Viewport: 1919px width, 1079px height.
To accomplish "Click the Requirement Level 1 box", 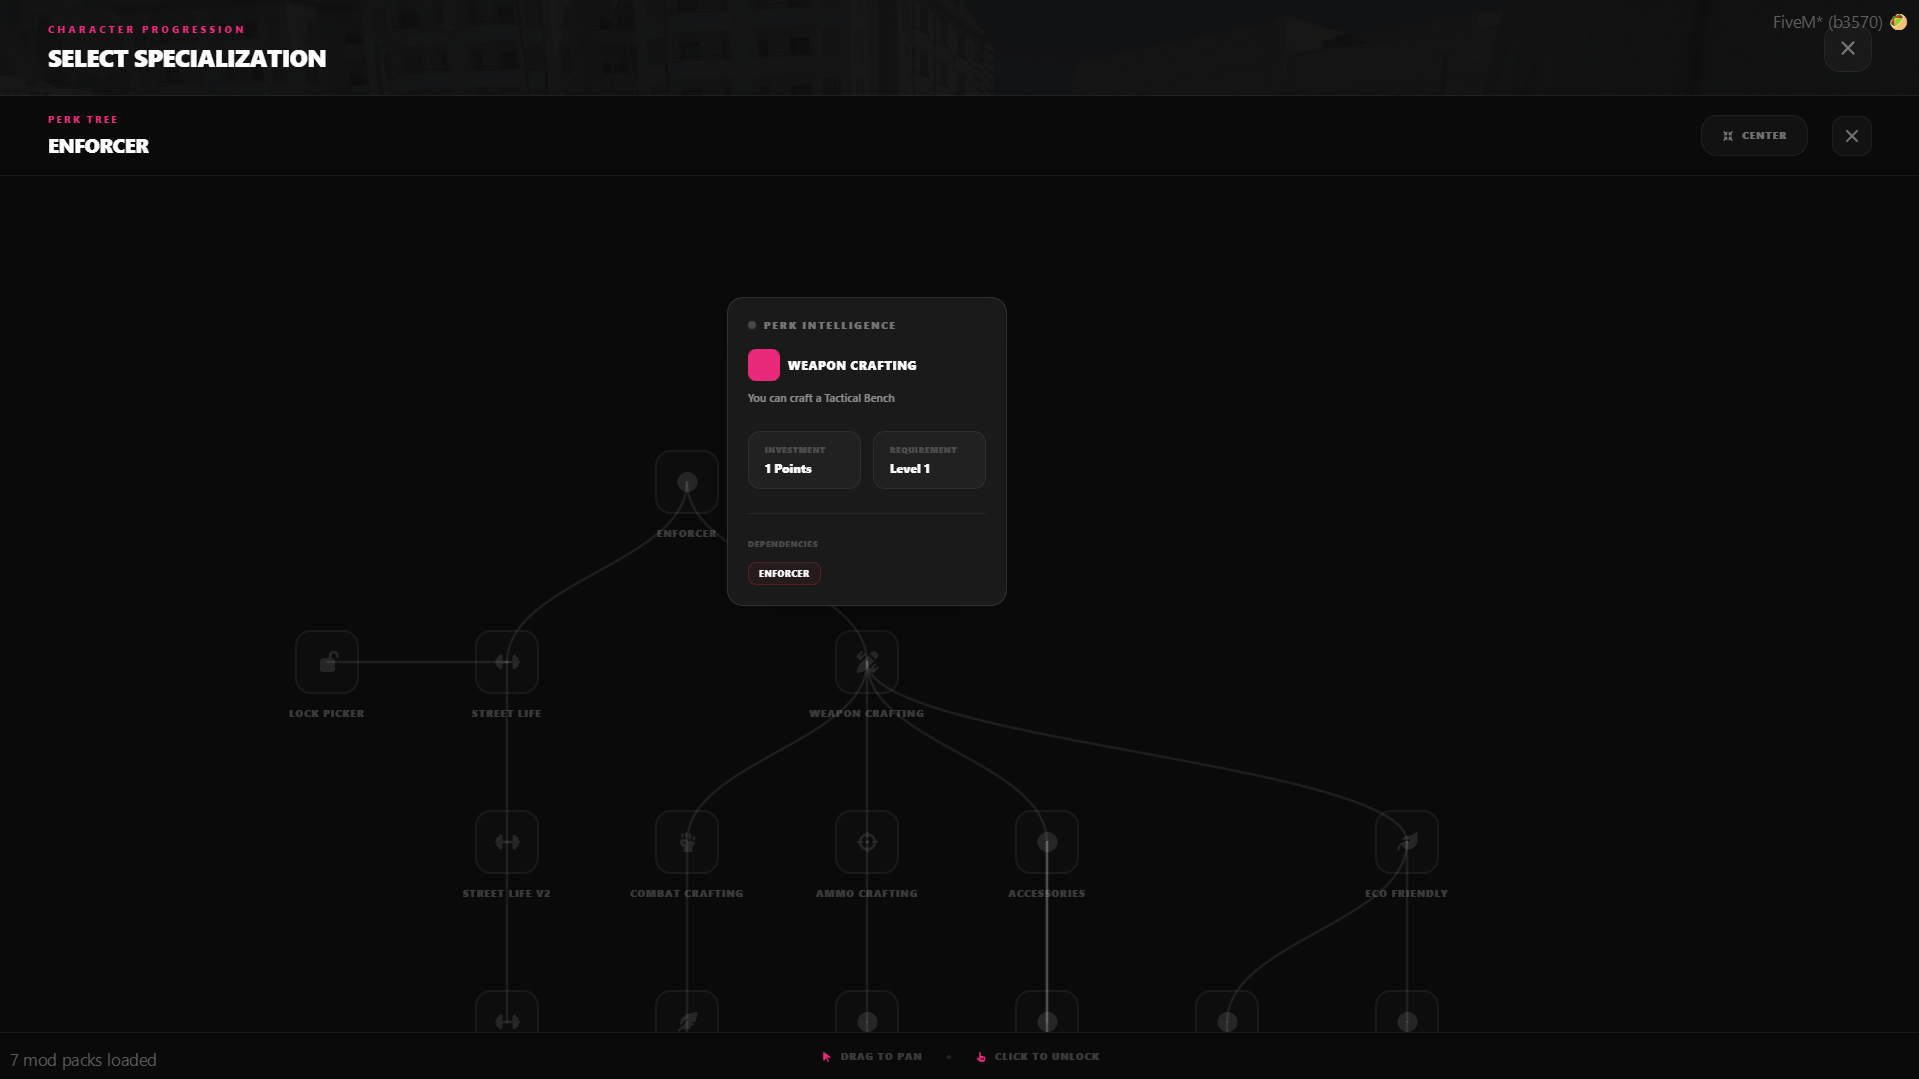I will click(929, 460).
